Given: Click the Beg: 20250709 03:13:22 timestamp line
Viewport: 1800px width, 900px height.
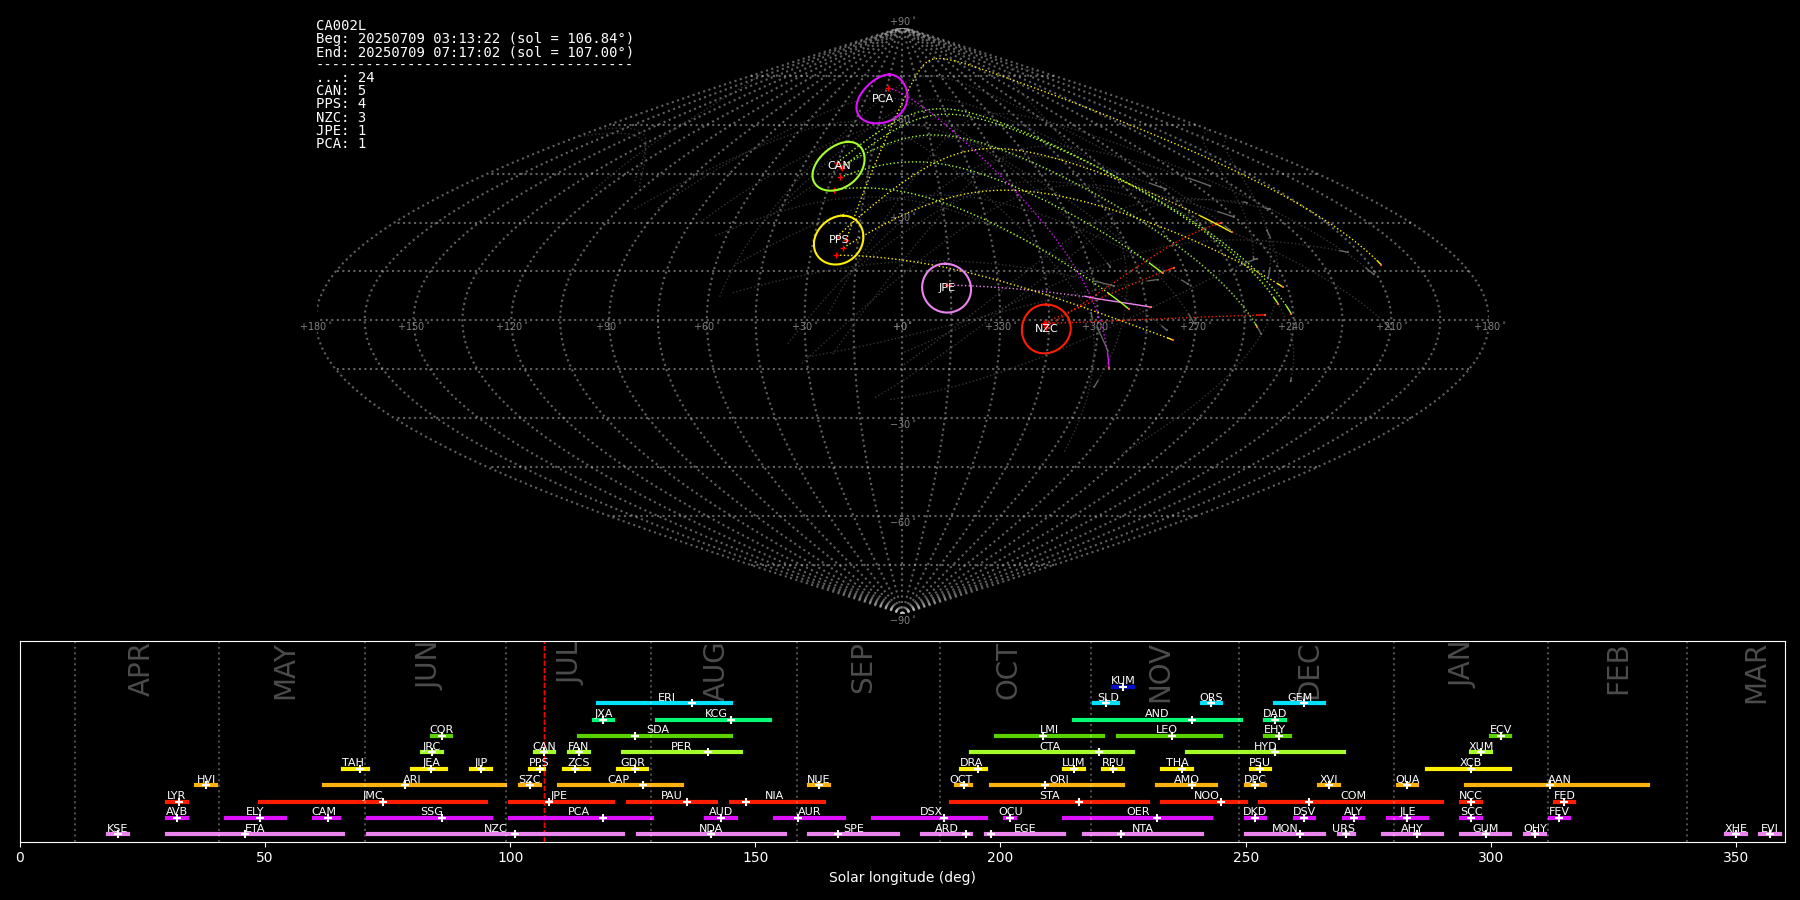Looking at the screenshot, I should (475, 39).
